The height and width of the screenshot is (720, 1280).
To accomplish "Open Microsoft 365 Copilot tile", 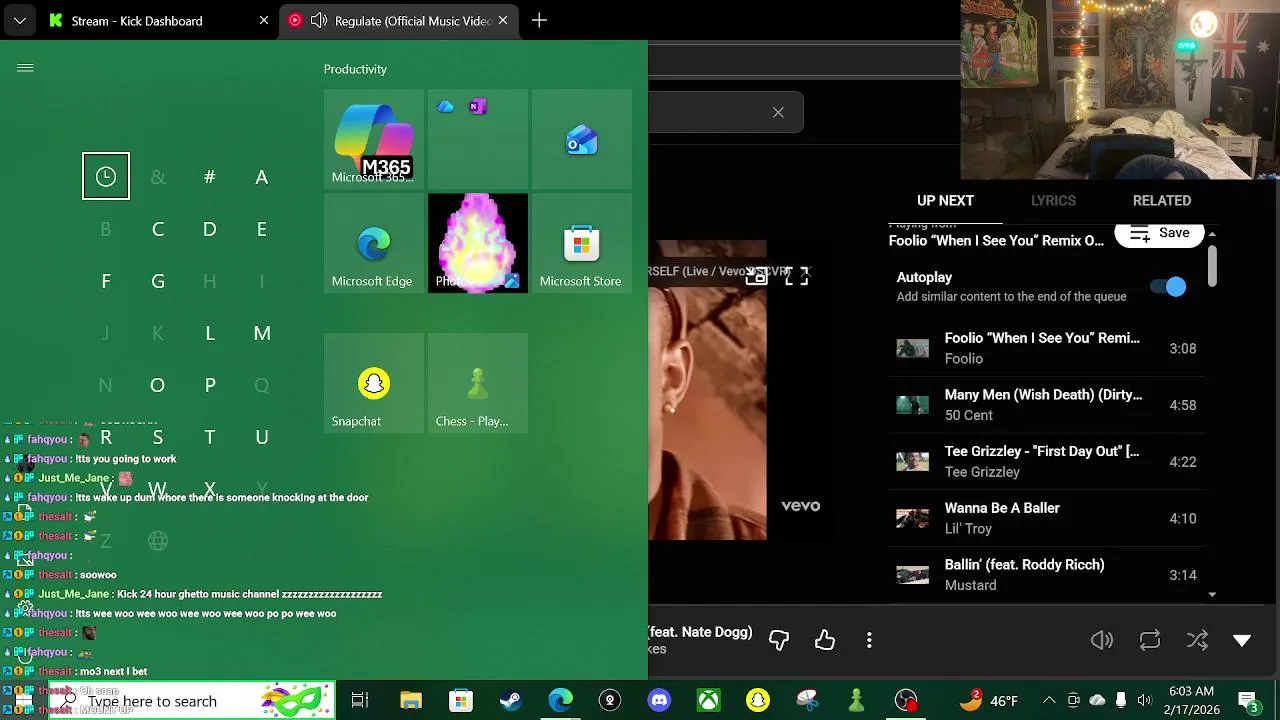I will (x=373, y=138).
